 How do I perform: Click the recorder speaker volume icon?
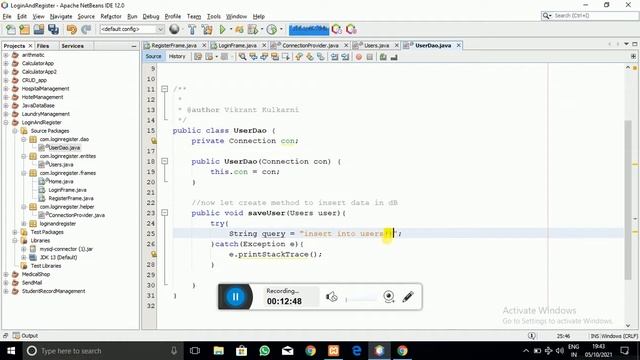click(331, 297)
